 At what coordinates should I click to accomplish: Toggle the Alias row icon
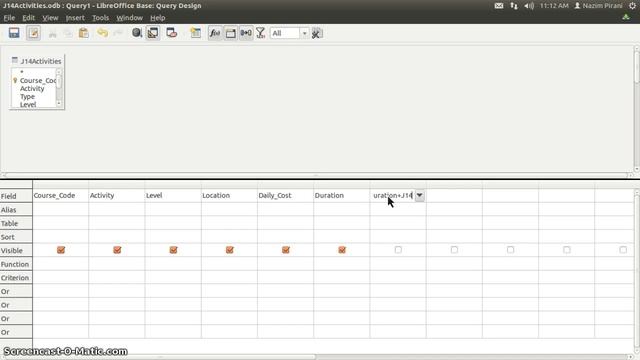coord(246,33)
